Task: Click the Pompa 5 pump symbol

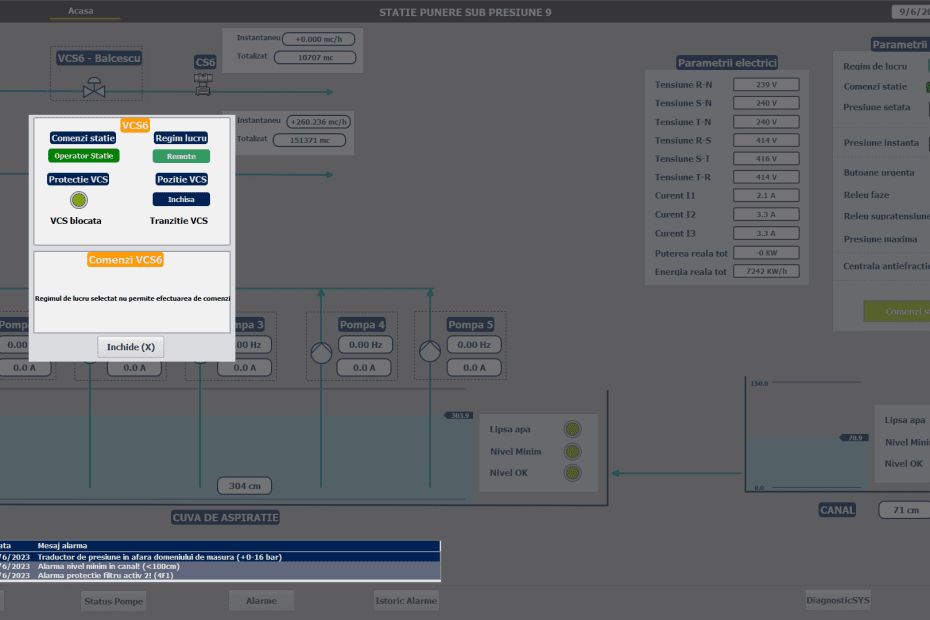Action: [429, 352]
